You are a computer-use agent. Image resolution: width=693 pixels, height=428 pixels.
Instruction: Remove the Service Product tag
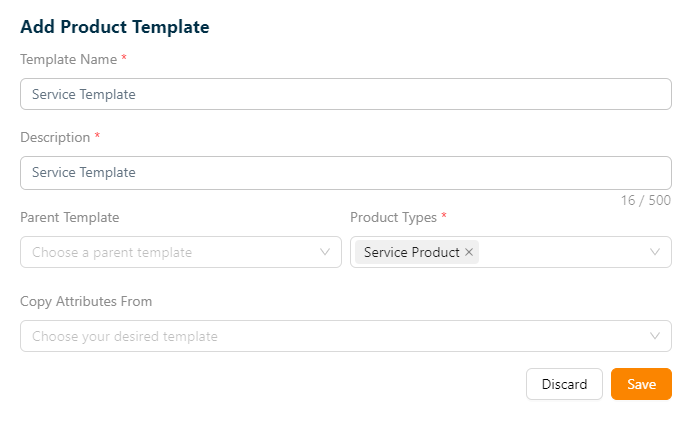(x=469, y=252)
